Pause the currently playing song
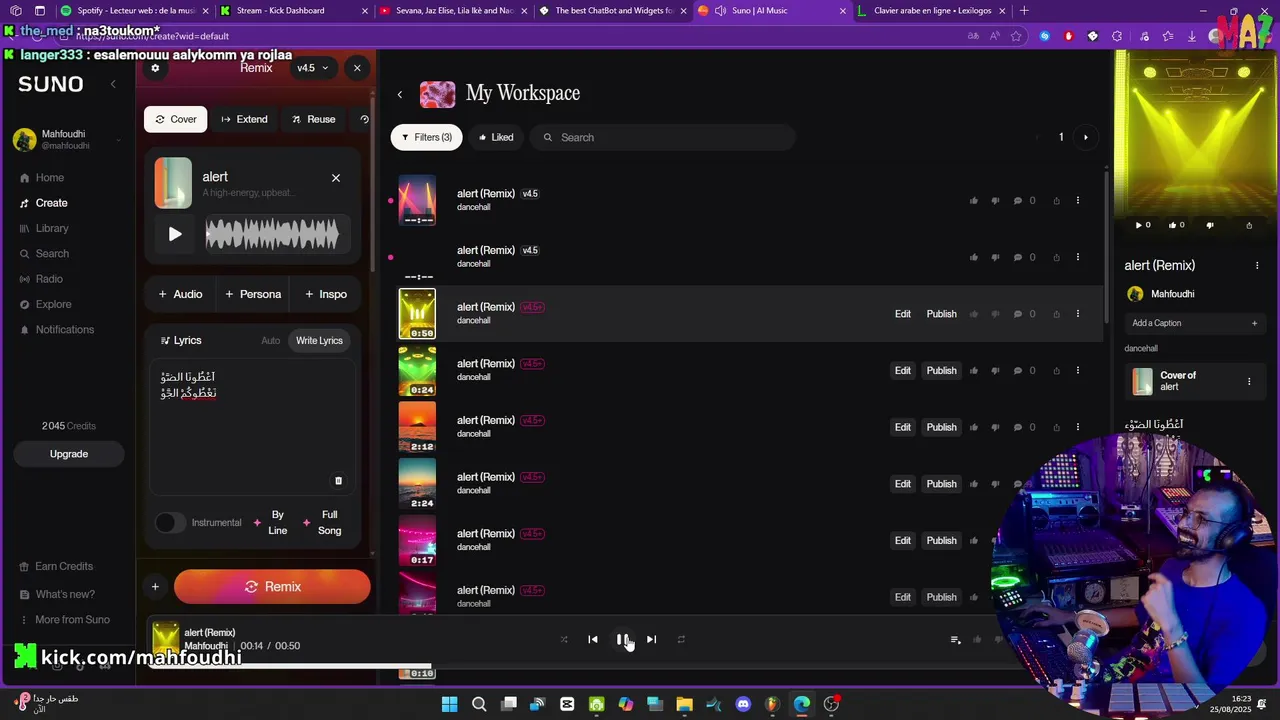Screen dimensions: 1280x720 [x=622, y=640]
